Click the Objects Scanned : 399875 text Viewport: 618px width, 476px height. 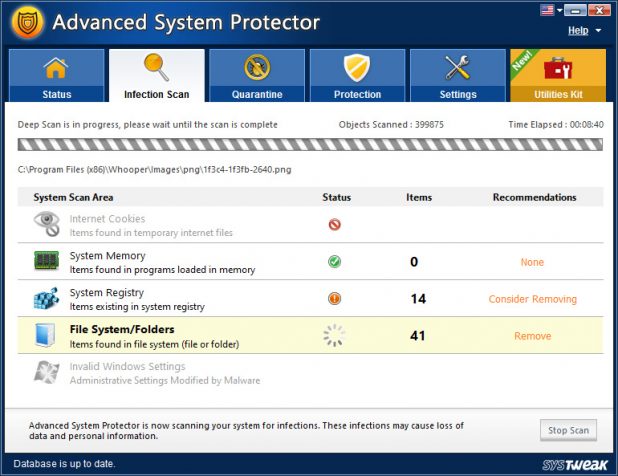click(x=391, y=125)
